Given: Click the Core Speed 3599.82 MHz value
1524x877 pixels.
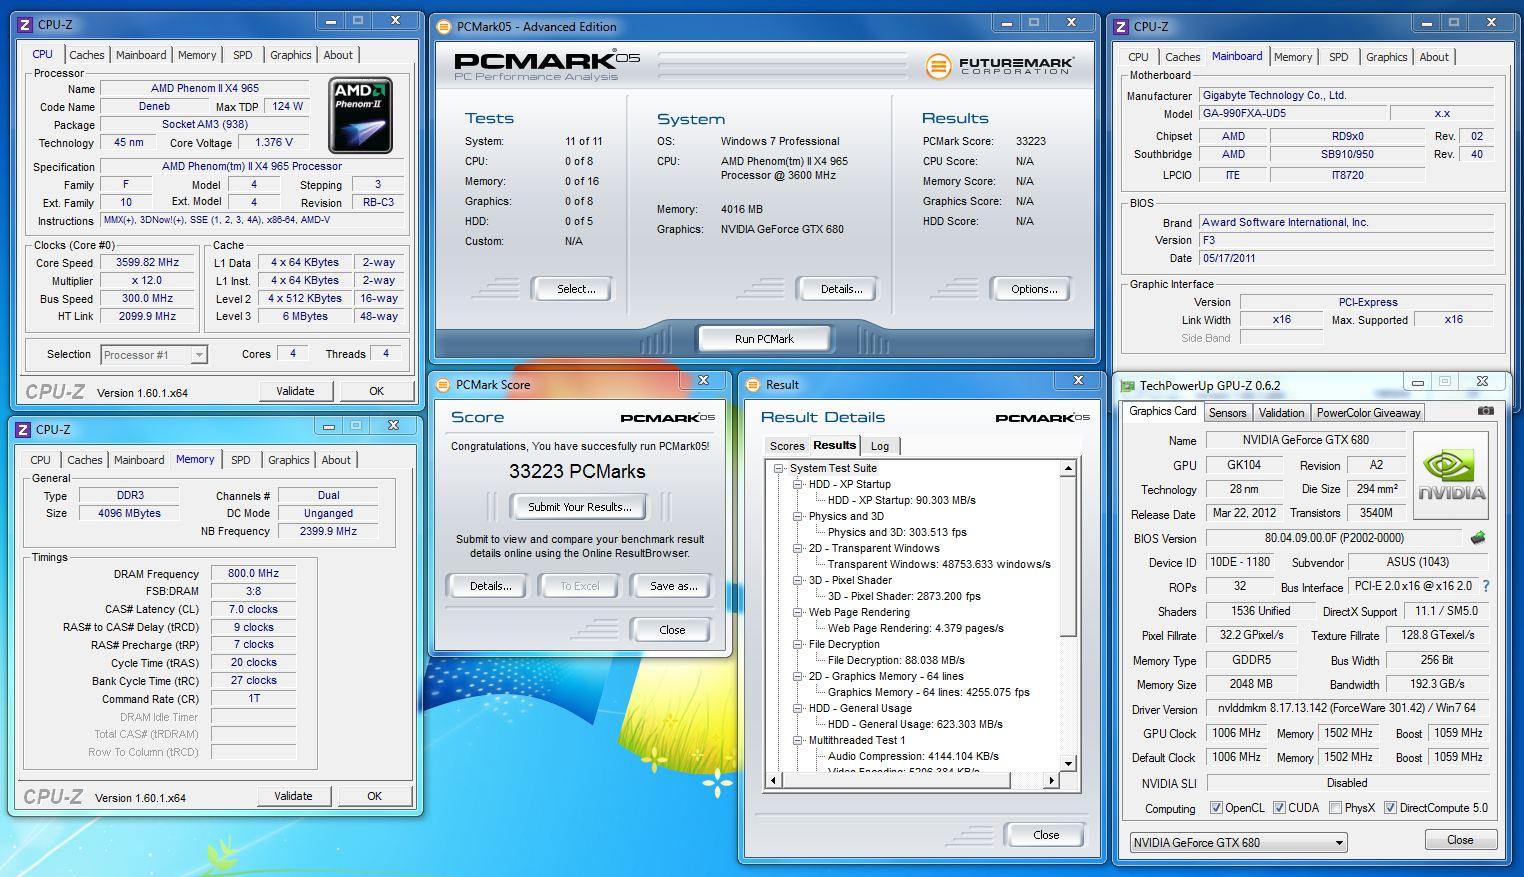Looking at the screenshot, I should 147,263.
